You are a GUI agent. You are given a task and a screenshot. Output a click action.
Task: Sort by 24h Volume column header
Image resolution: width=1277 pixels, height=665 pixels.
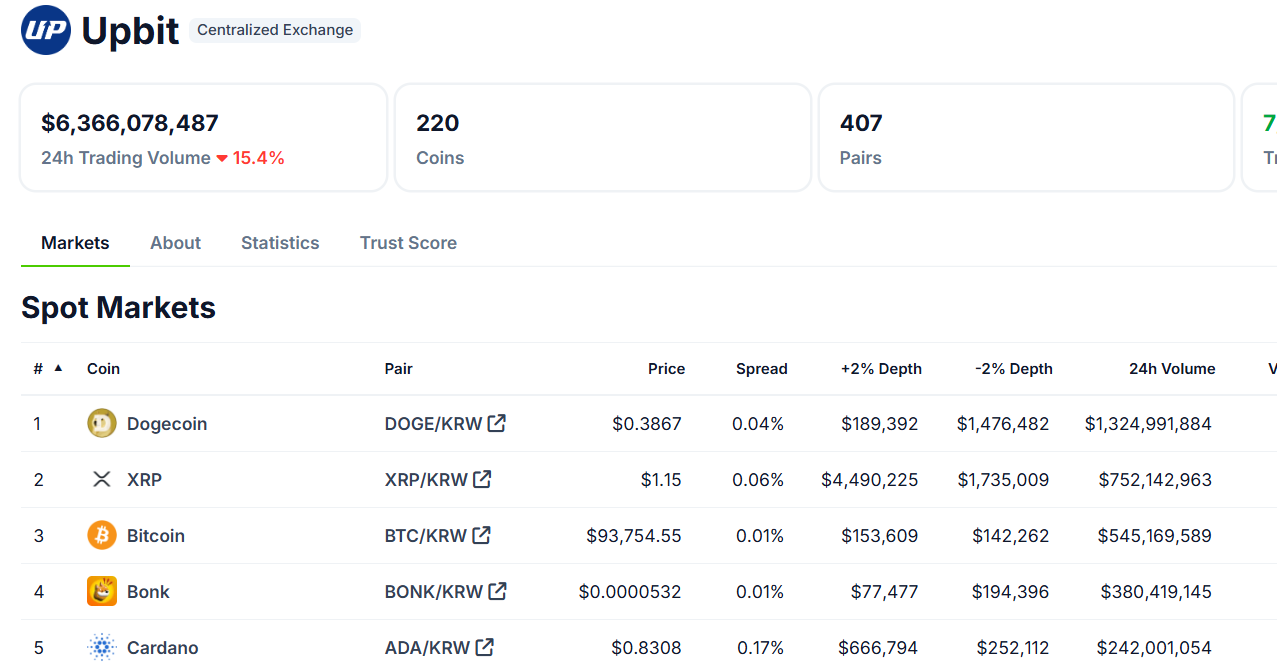(x=1172, y=369)
